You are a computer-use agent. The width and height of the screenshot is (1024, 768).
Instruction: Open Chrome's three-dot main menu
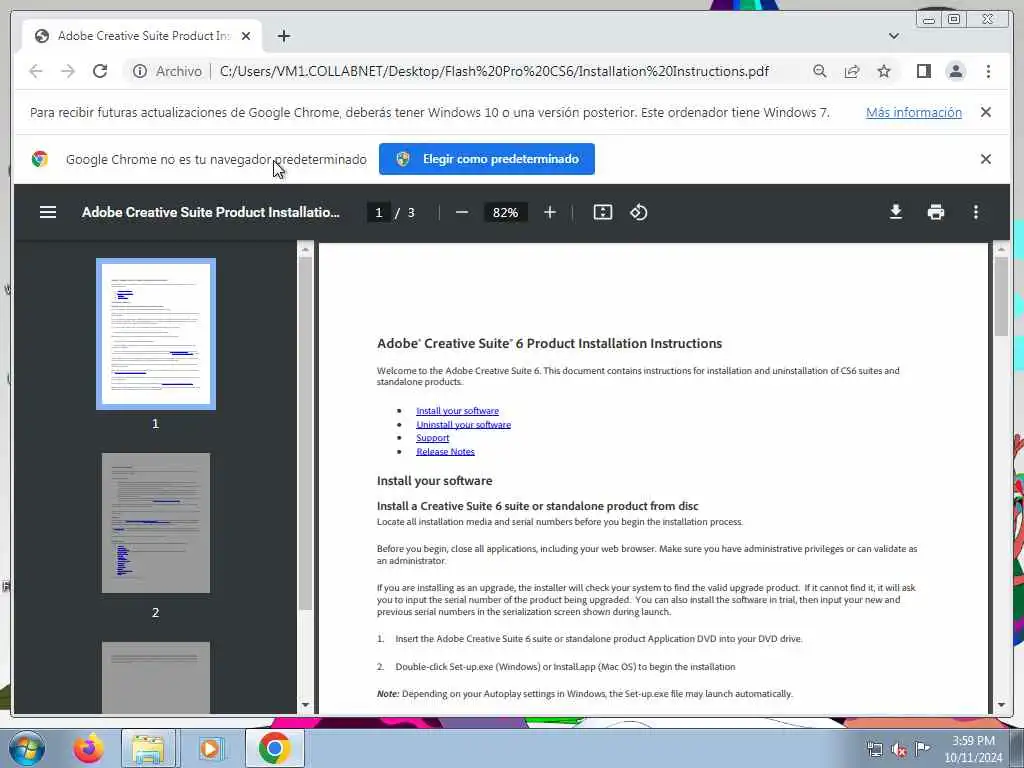(988, 71)
